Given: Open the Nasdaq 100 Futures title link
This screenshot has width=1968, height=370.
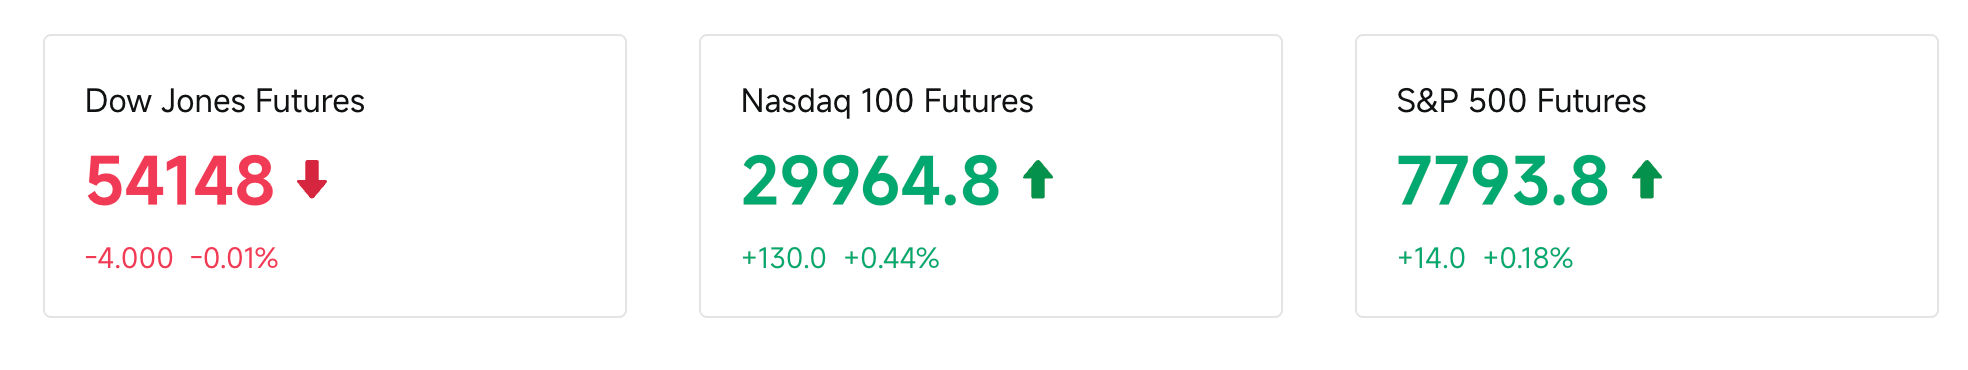Looking at the screenshot, I should tap(887, 101).
